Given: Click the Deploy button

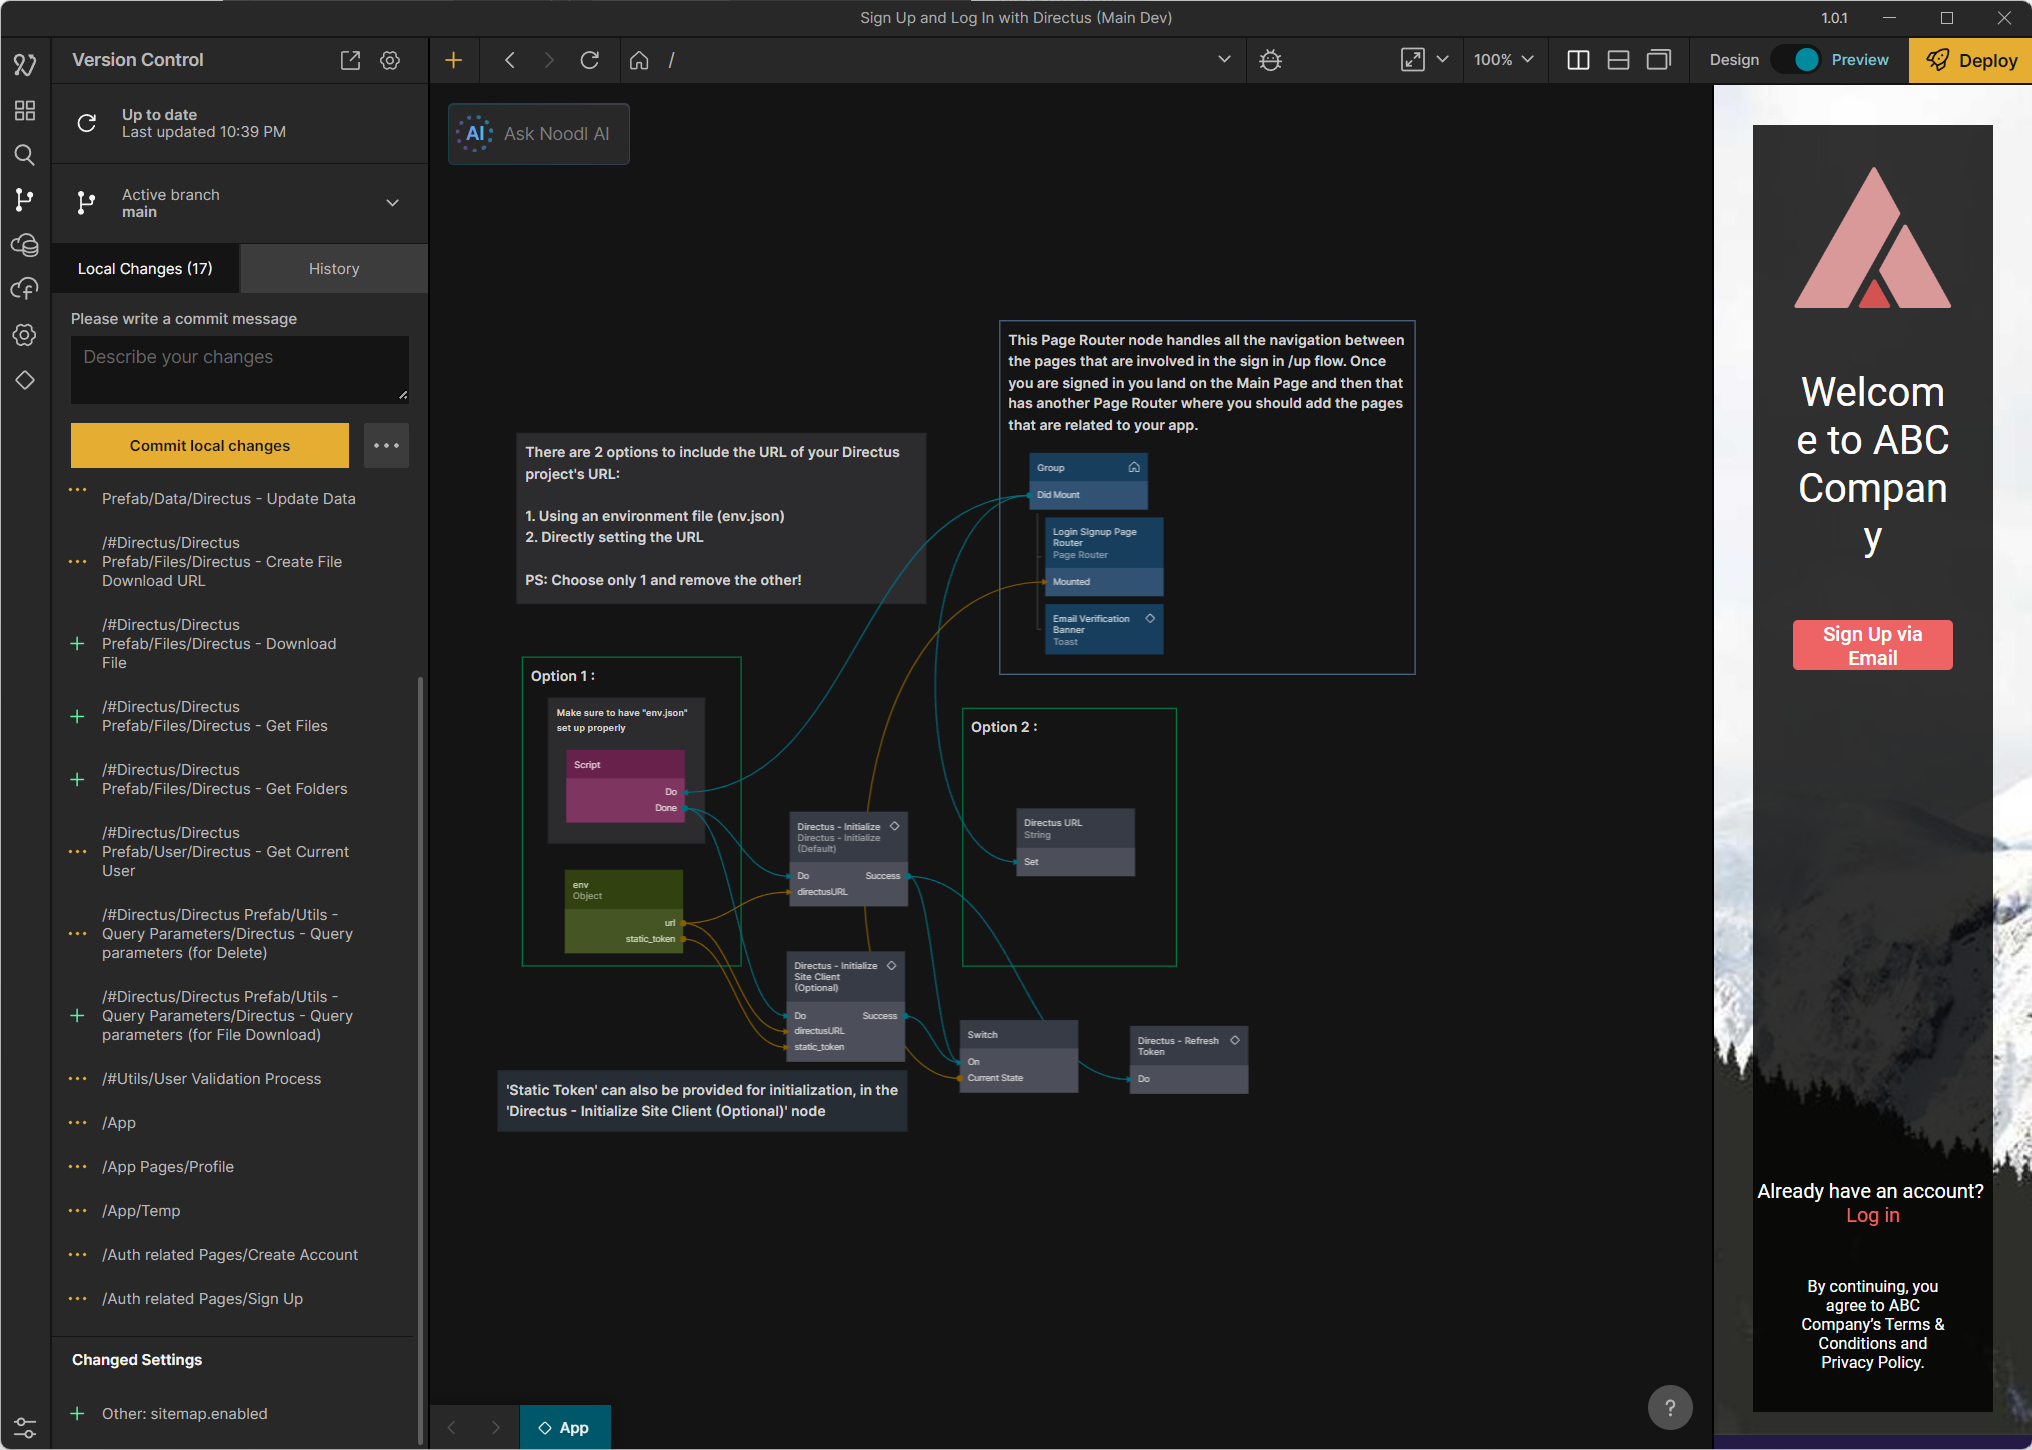Looking at the screenshot, I should point(1971,60).
